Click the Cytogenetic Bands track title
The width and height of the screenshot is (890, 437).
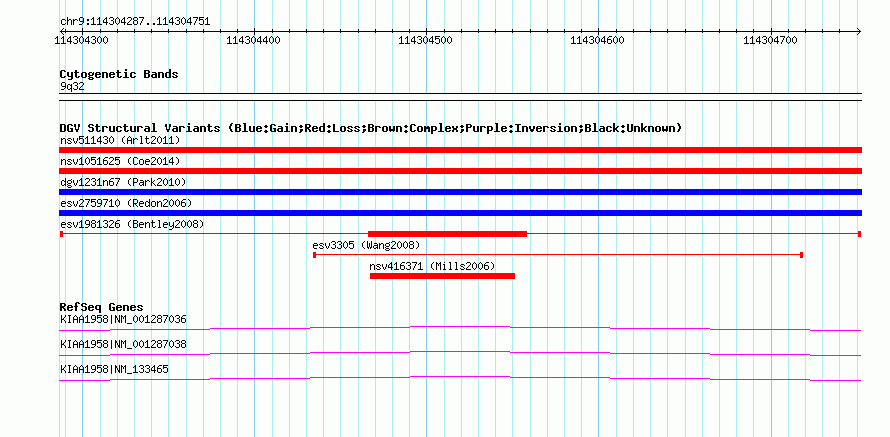pyautogui.click(x=119, y=74)
